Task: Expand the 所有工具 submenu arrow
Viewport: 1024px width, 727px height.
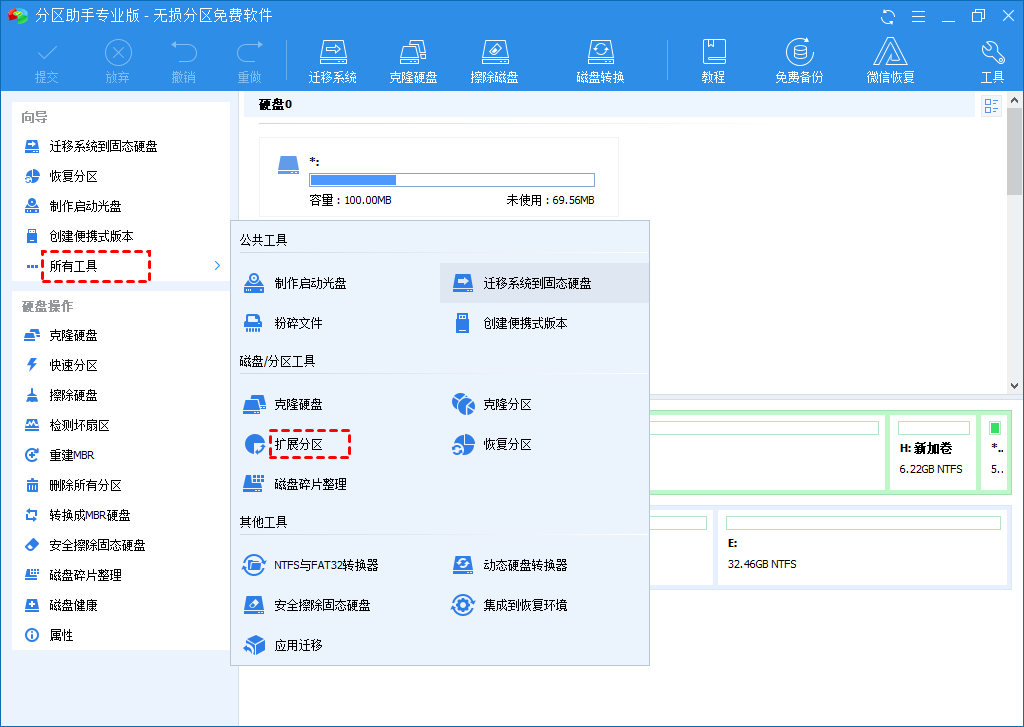Action: tap(217, 266)
